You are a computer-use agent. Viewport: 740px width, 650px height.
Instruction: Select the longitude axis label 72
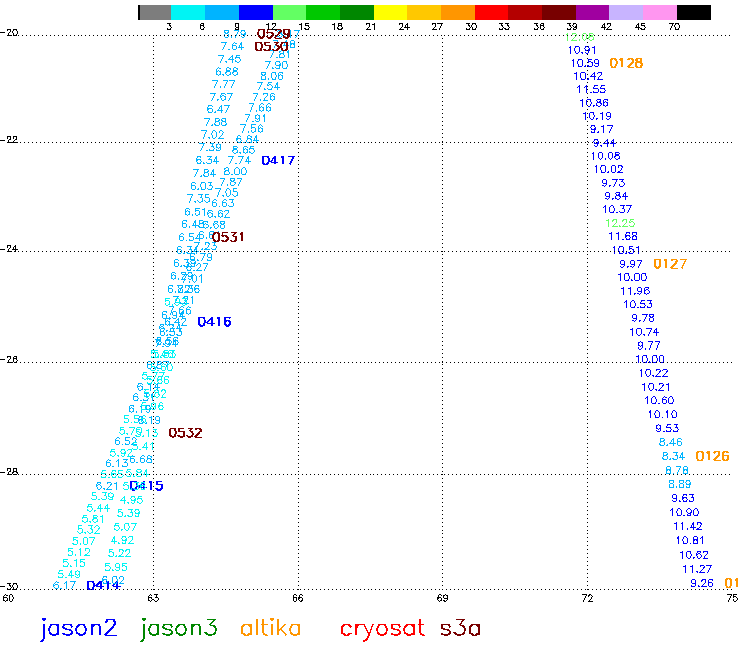(588, 598)
